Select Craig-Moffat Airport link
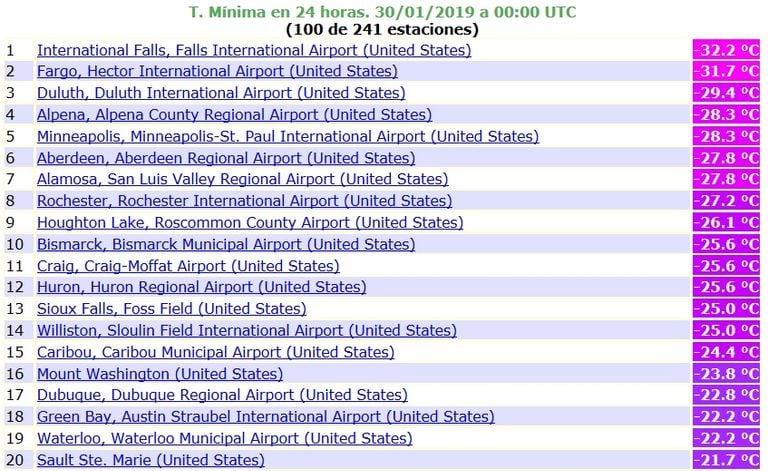This screenshot has width=768, height=471. 188,266
